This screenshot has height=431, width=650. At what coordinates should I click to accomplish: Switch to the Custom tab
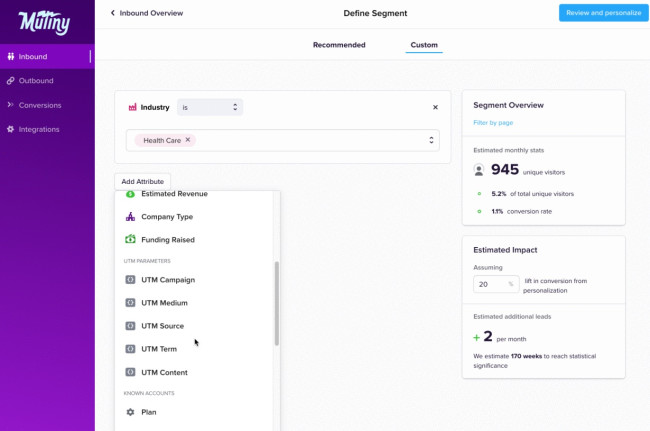424,45
